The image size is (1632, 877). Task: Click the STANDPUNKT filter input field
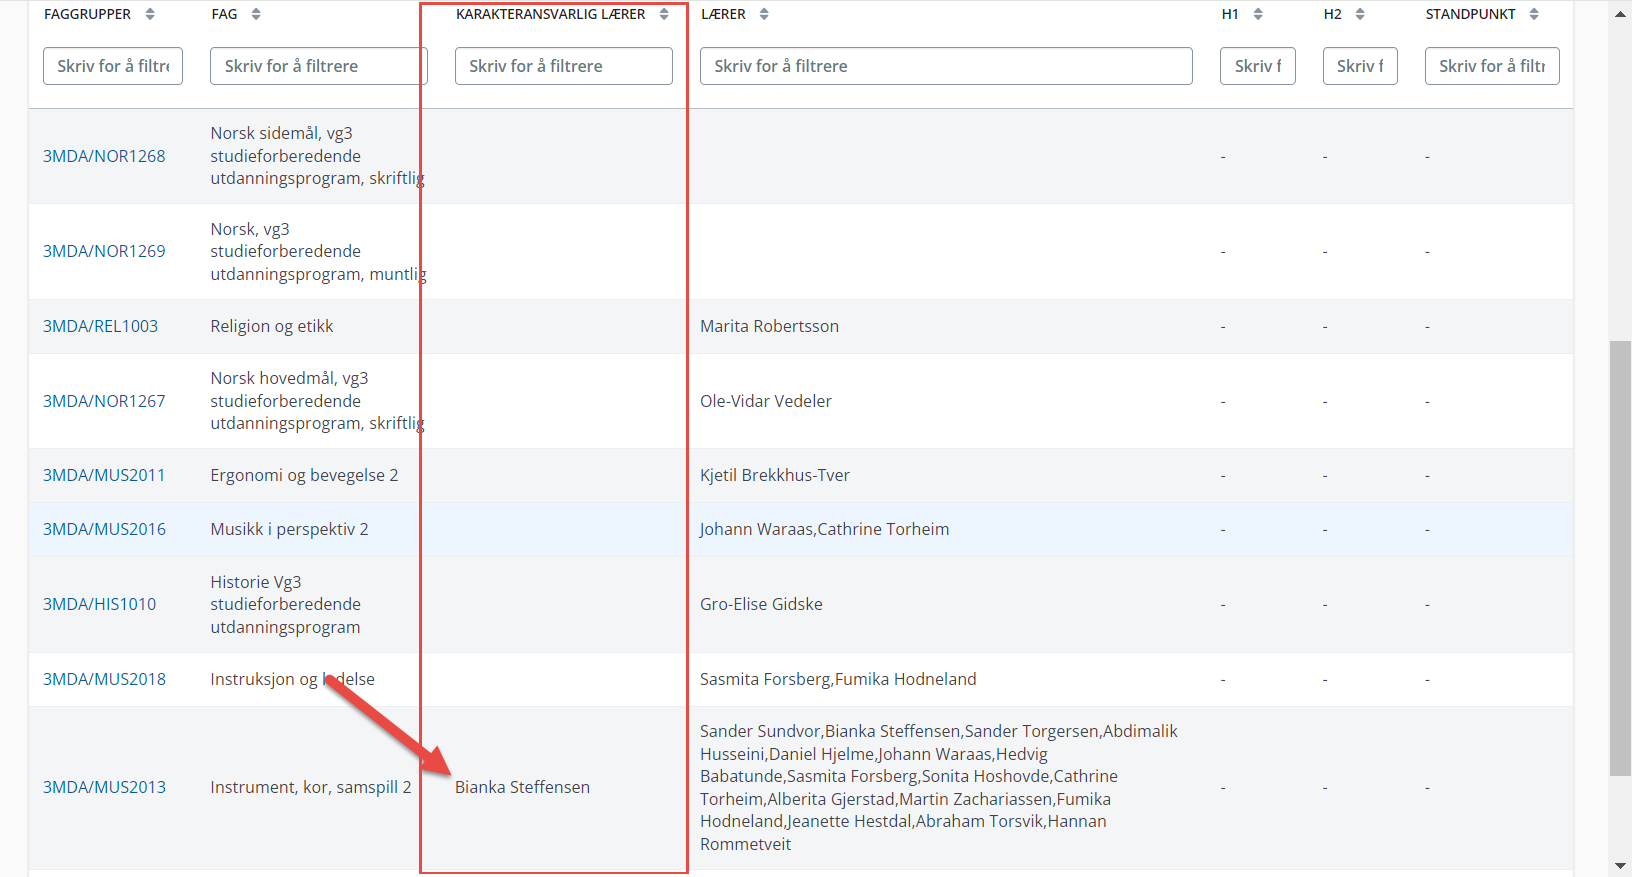[1492, 66]
